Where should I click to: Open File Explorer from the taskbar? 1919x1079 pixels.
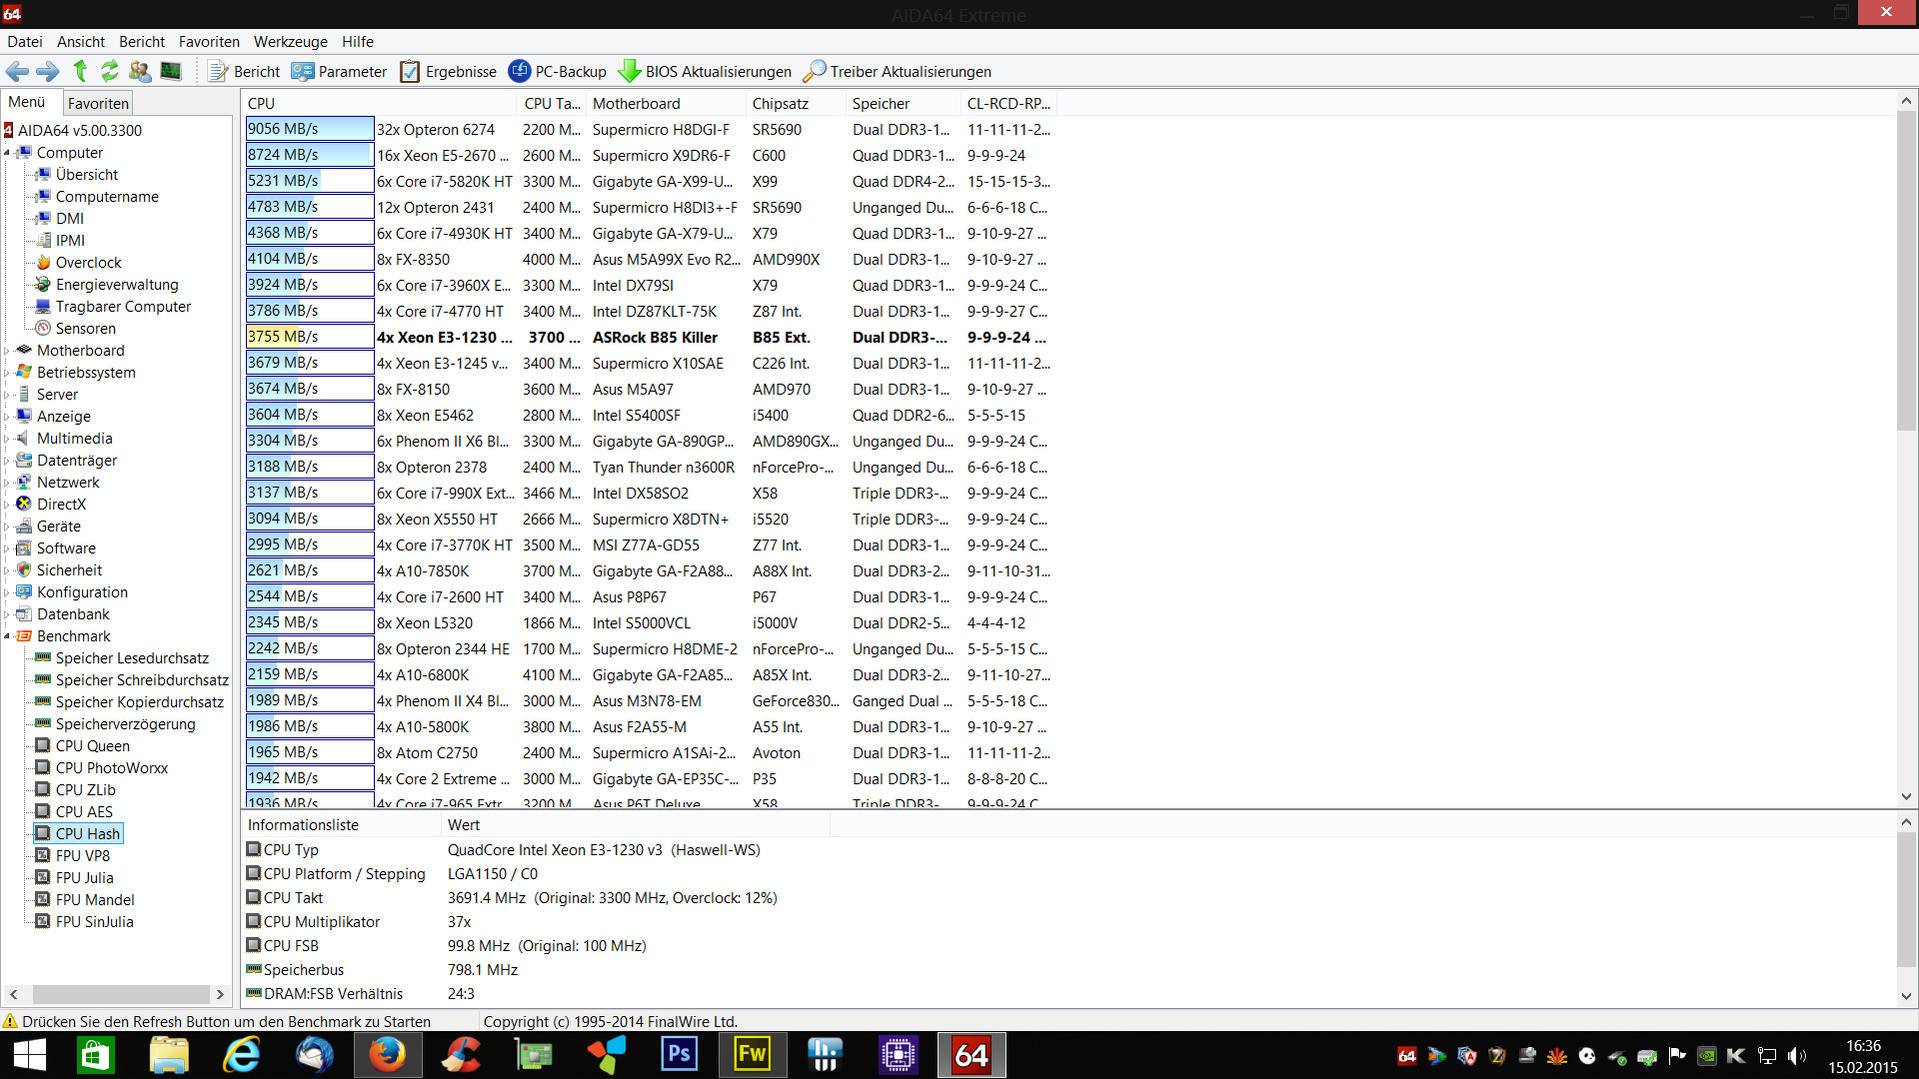click(169, 1055)
